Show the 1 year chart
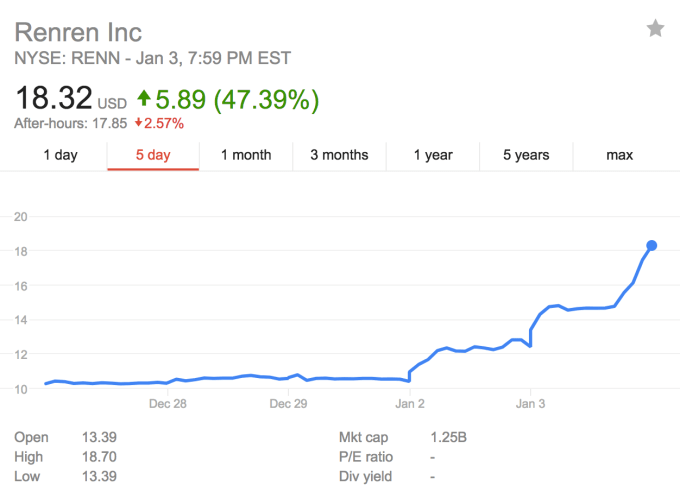 [x=433, y=155]
